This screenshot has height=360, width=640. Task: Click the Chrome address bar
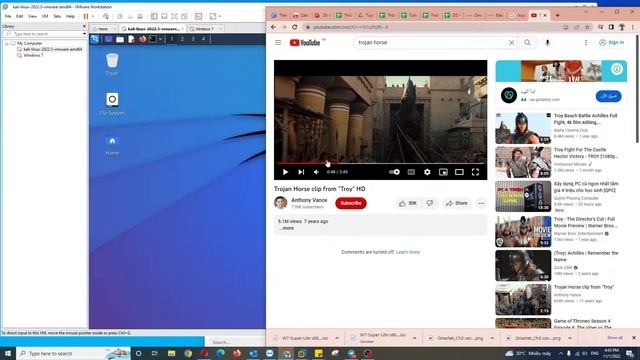[x=433, y=27]
